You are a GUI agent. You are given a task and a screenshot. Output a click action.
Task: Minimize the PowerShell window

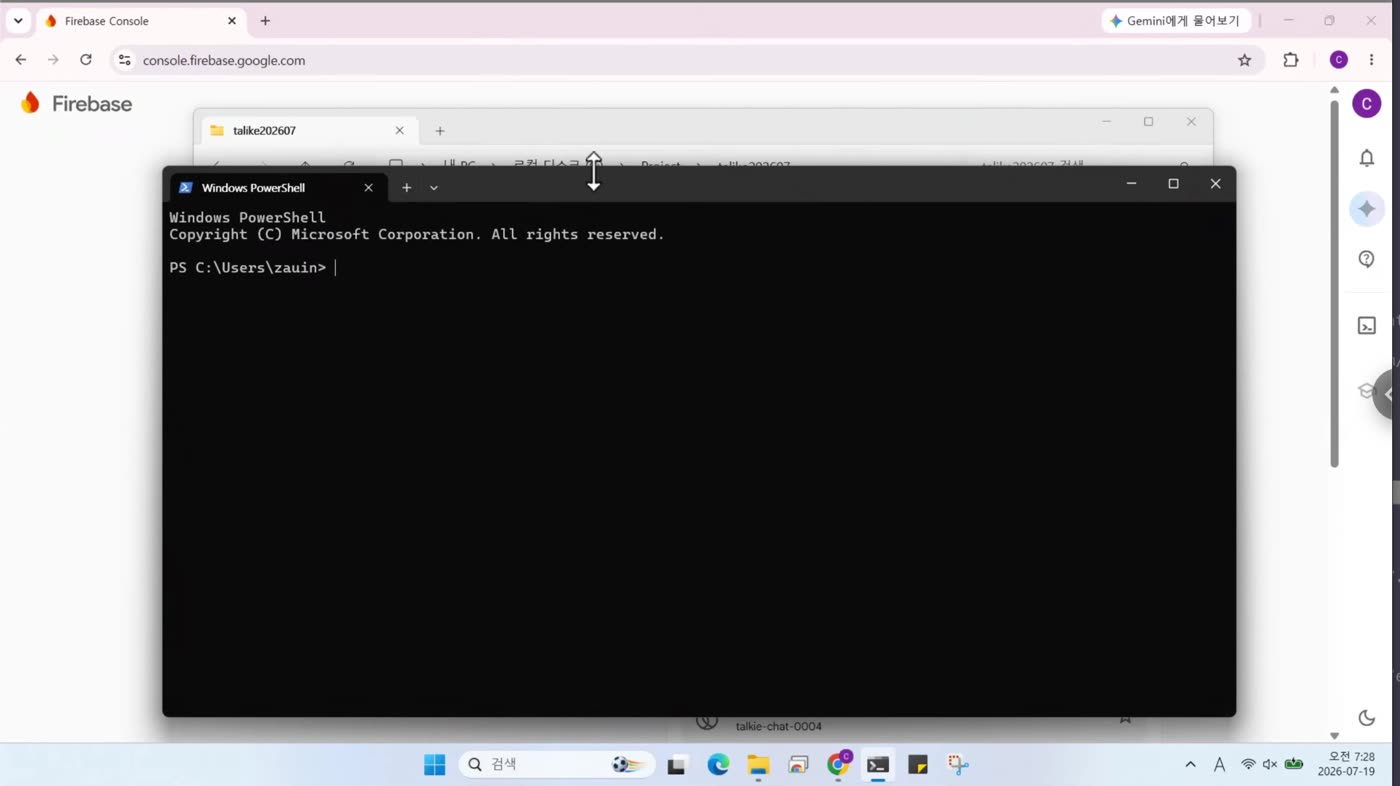[x=1131, y=184]
